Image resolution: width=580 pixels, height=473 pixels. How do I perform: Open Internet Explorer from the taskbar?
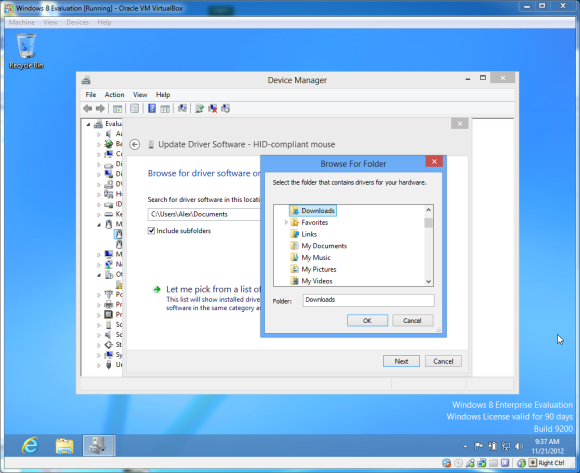click(30, 445)
